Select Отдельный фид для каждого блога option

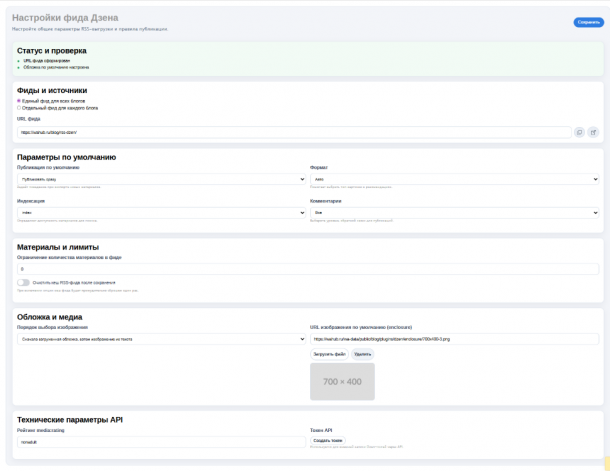[x=19, y=108]
